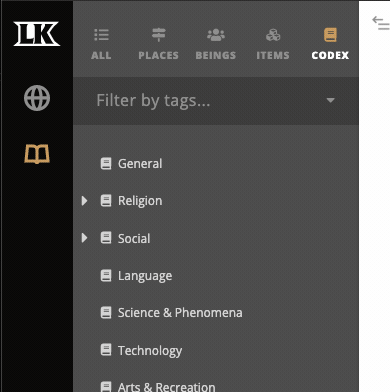Screen dimensions: 390x392
Task: Click the Filter by tags input field
Action: click(x=216, y=101)
